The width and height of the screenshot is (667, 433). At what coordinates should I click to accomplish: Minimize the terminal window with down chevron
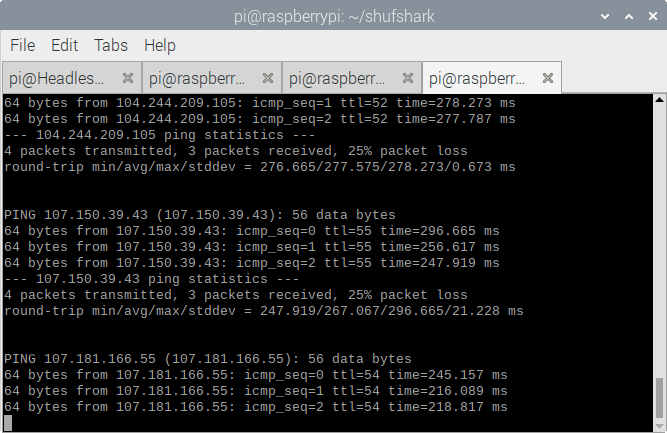coord(604,17)
